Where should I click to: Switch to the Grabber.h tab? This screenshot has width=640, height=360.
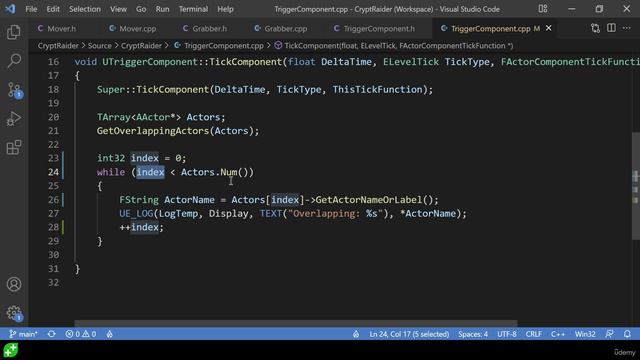point(209,29)
